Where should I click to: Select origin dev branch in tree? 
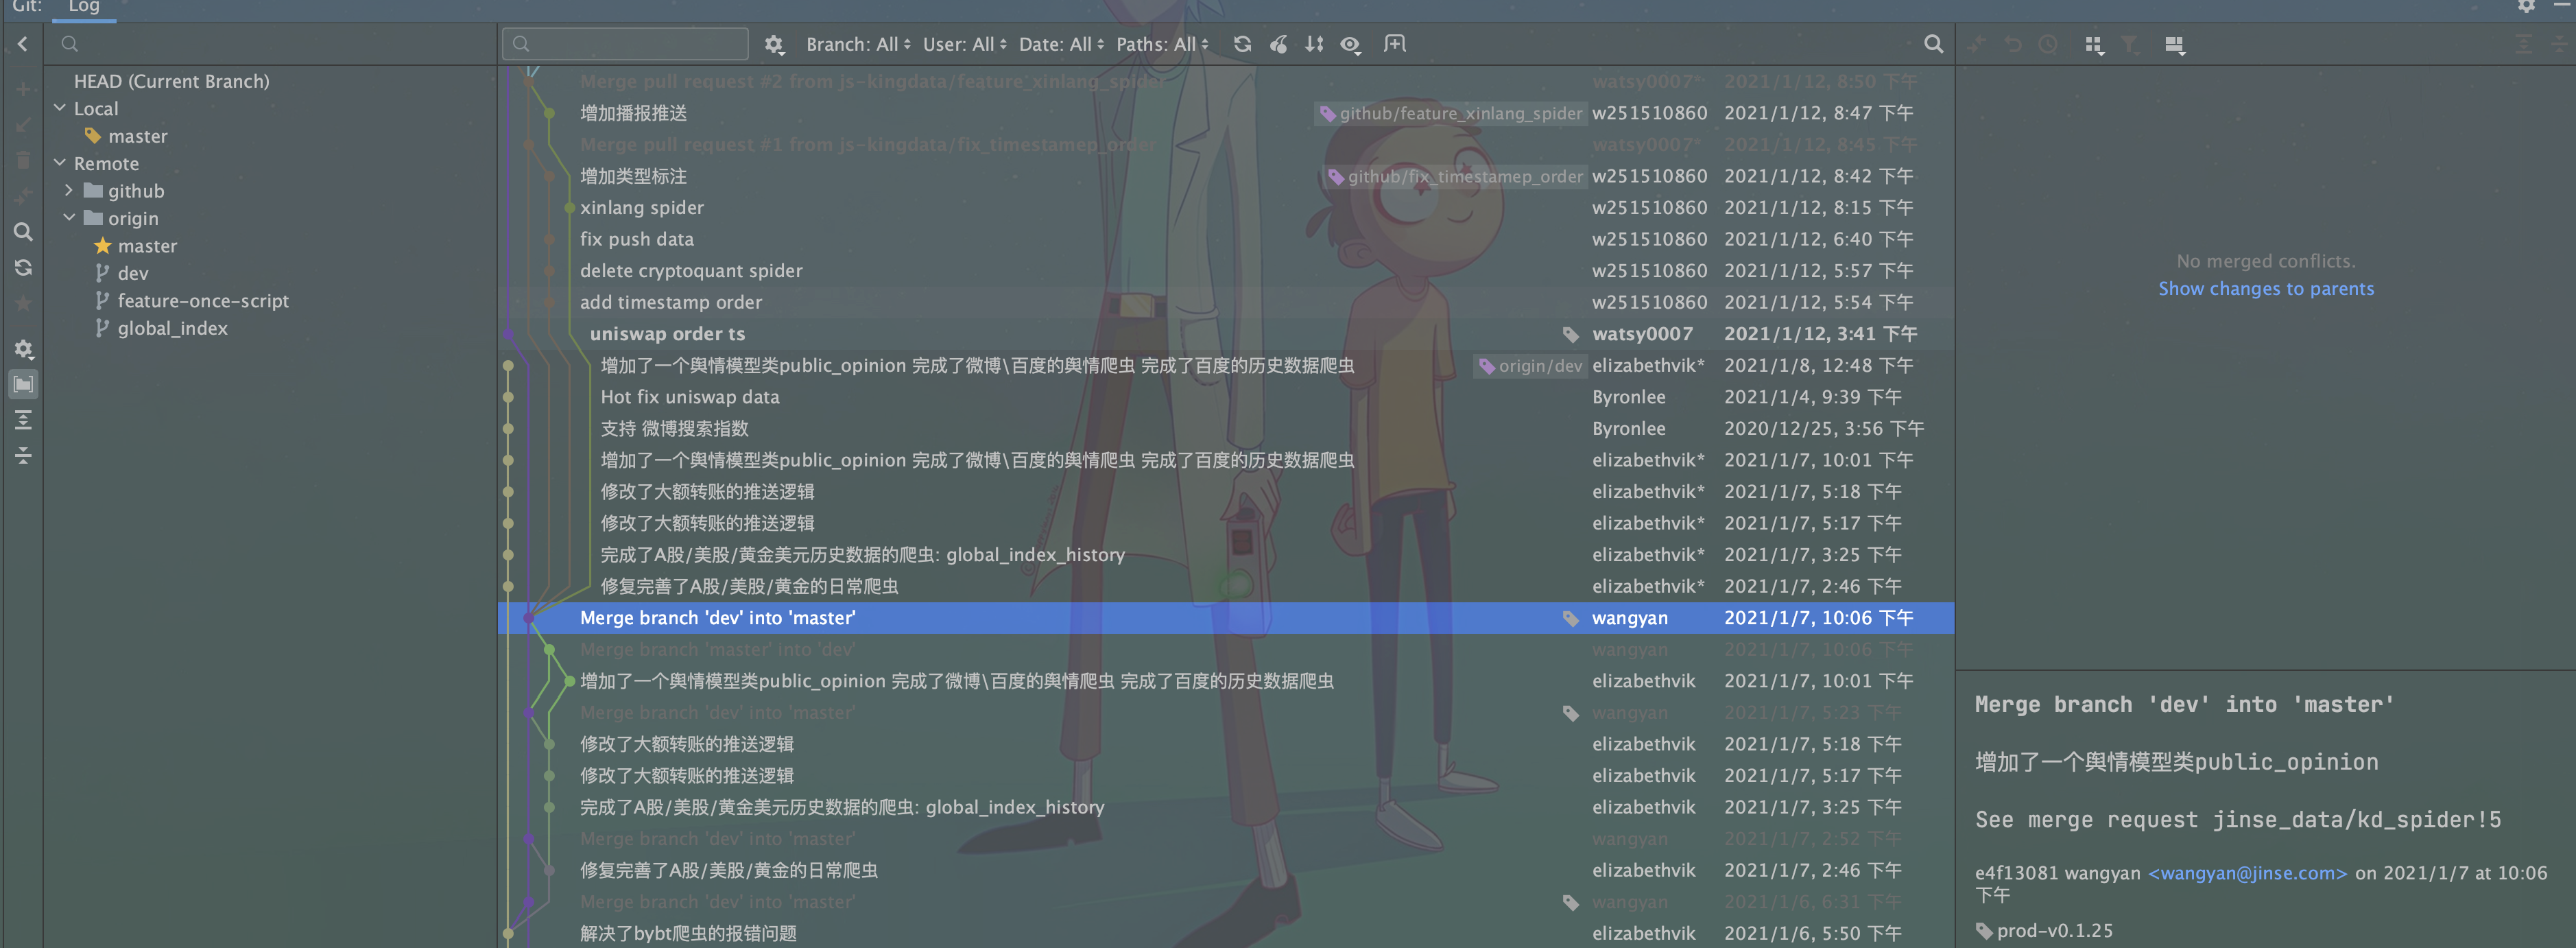[x=132, y=273]
